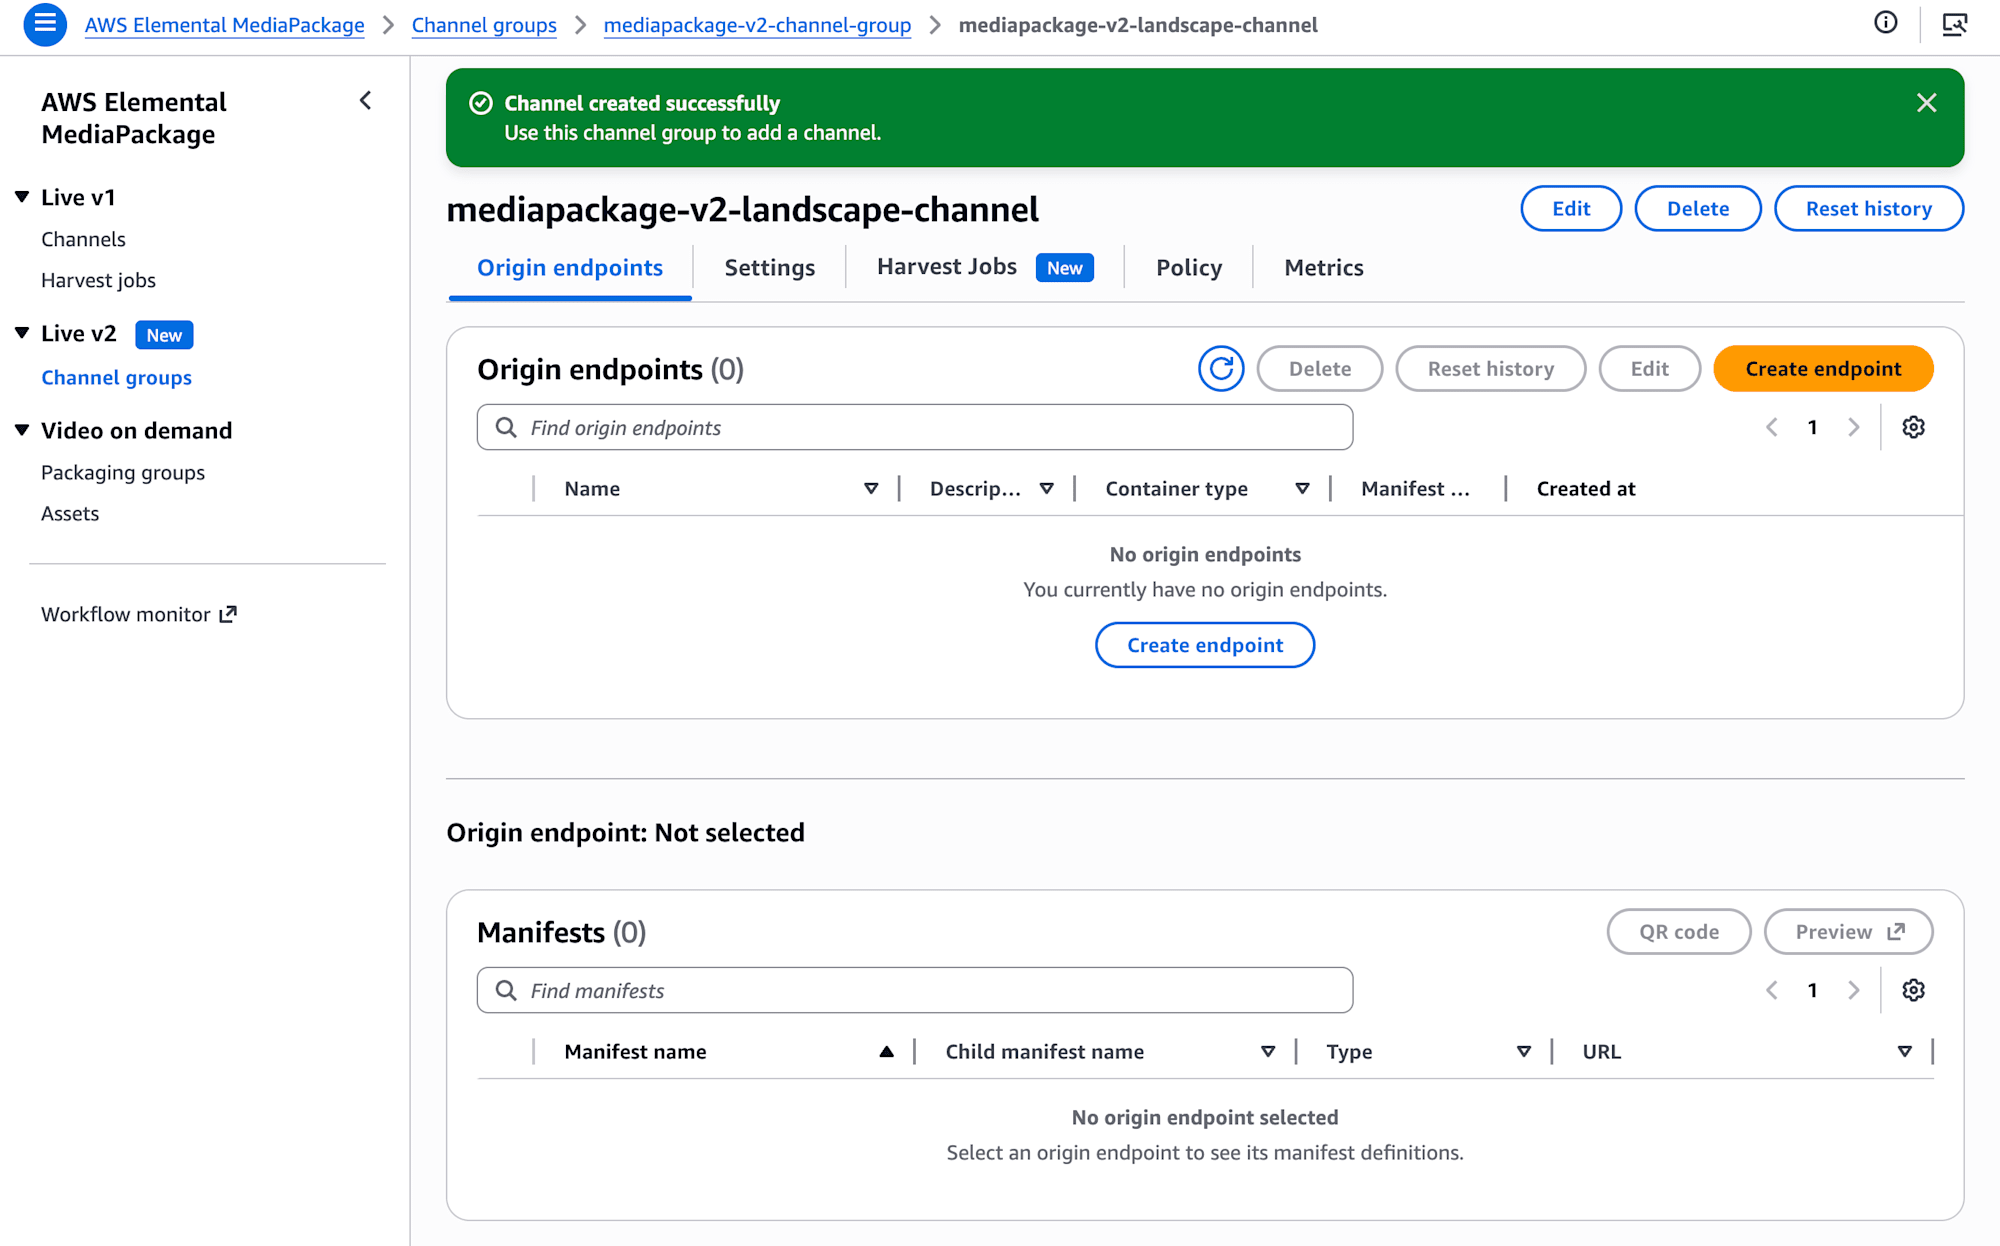The width and height of the screenshot is (2000, 1246).
Task: Collapse the Live v1 section
Action: coord(22,197)
